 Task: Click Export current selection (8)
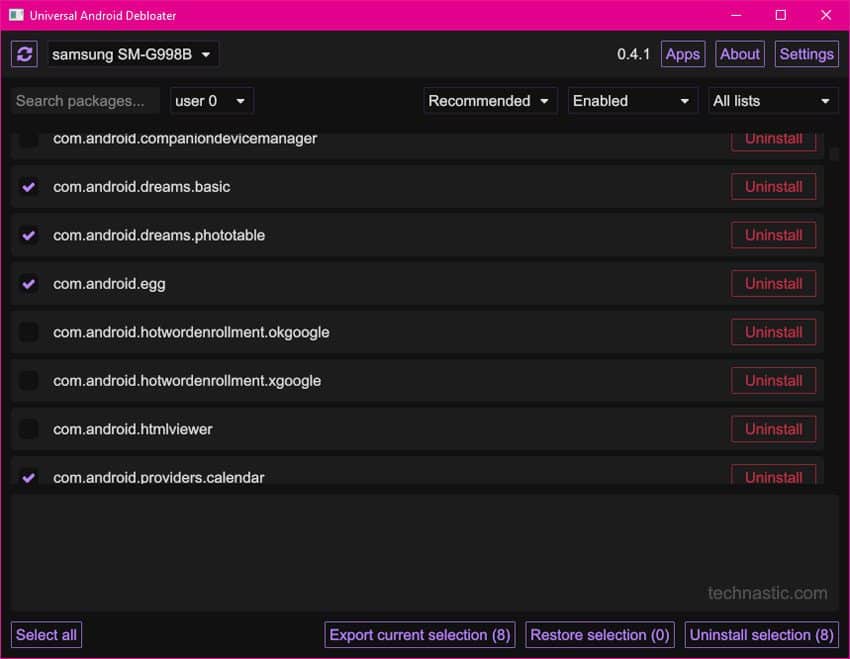pos(420,635)
